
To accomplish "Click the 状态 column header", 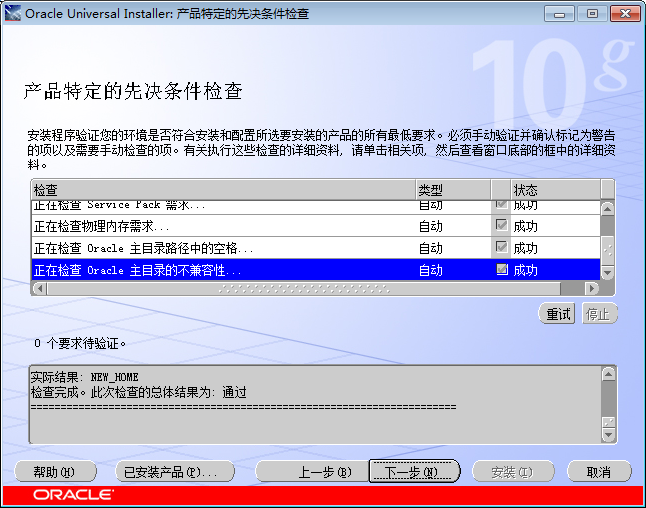I will click(555, 190).
